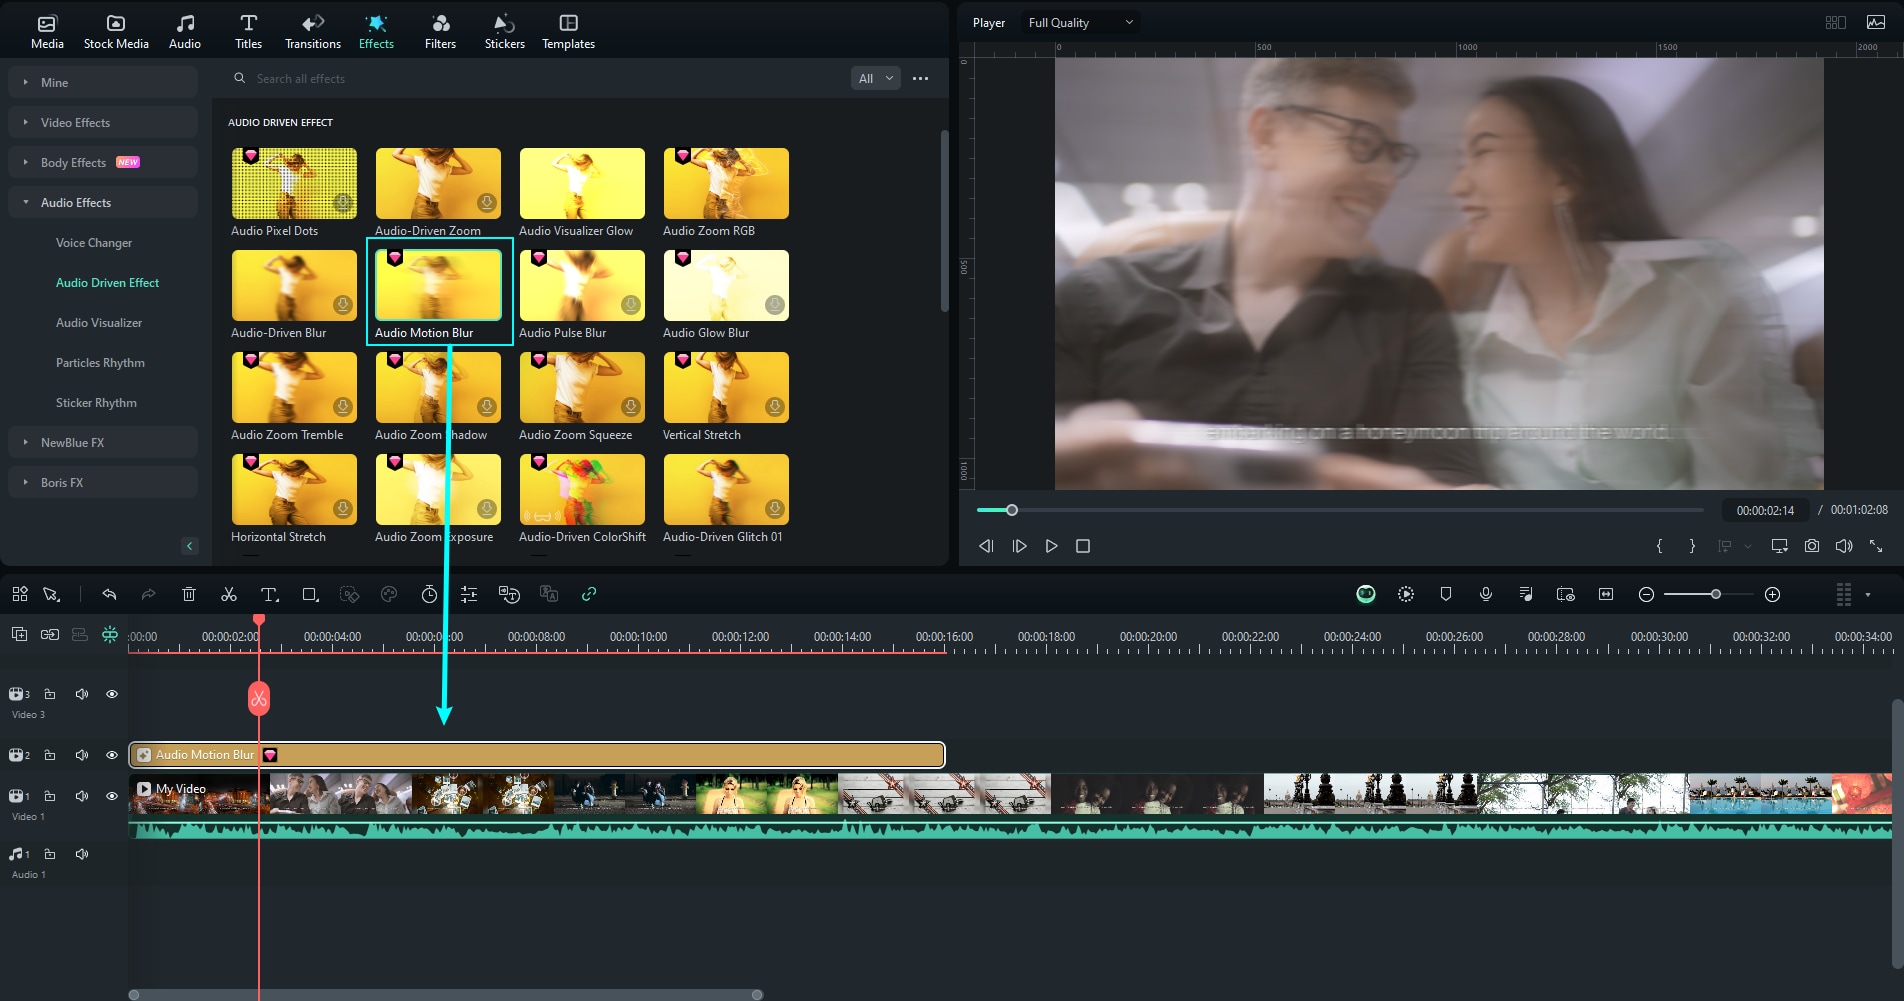
Task: Open the Templates tab
Action: pos(568,32)
